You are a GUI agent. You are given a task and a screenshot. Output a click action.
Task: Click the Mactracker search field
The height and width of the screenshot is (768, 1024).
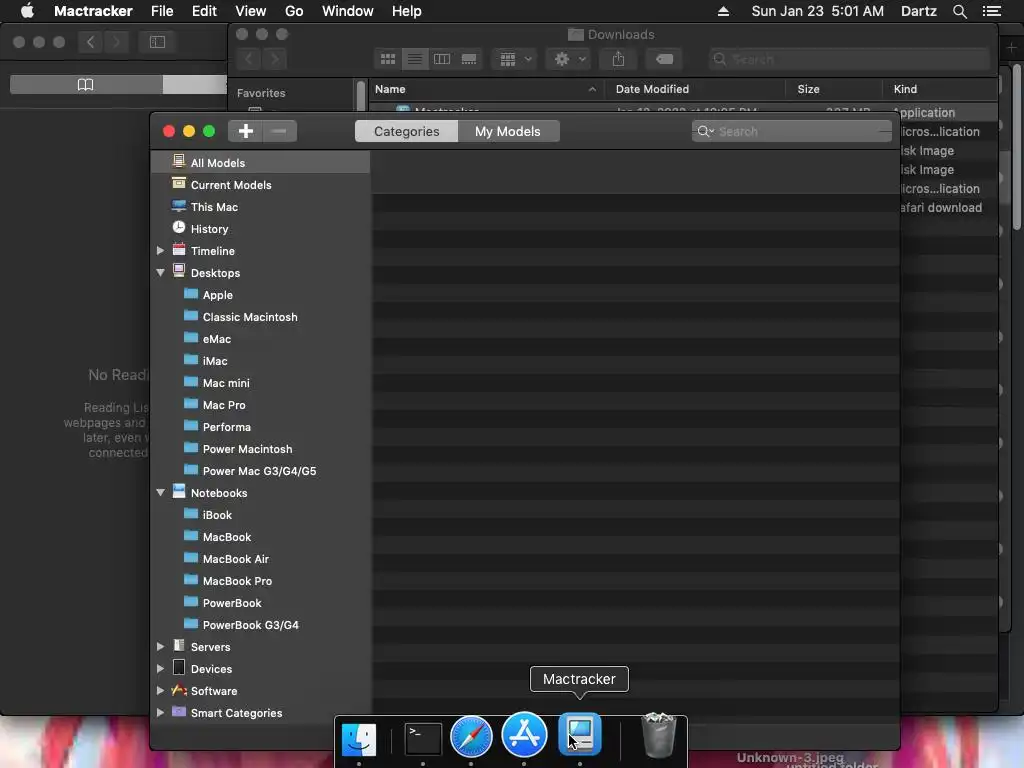[x=792, y=131]
